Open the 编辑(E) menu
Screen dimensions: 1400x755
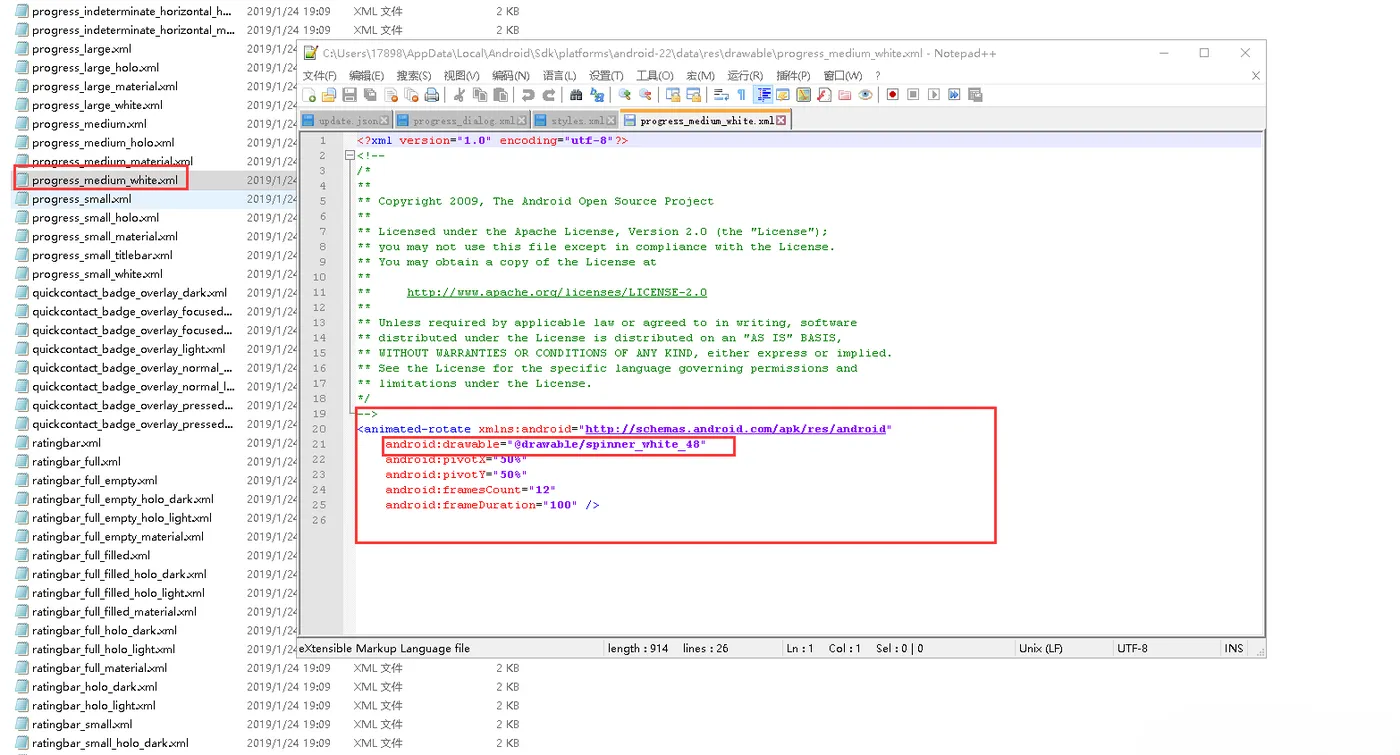click(366, 75)
